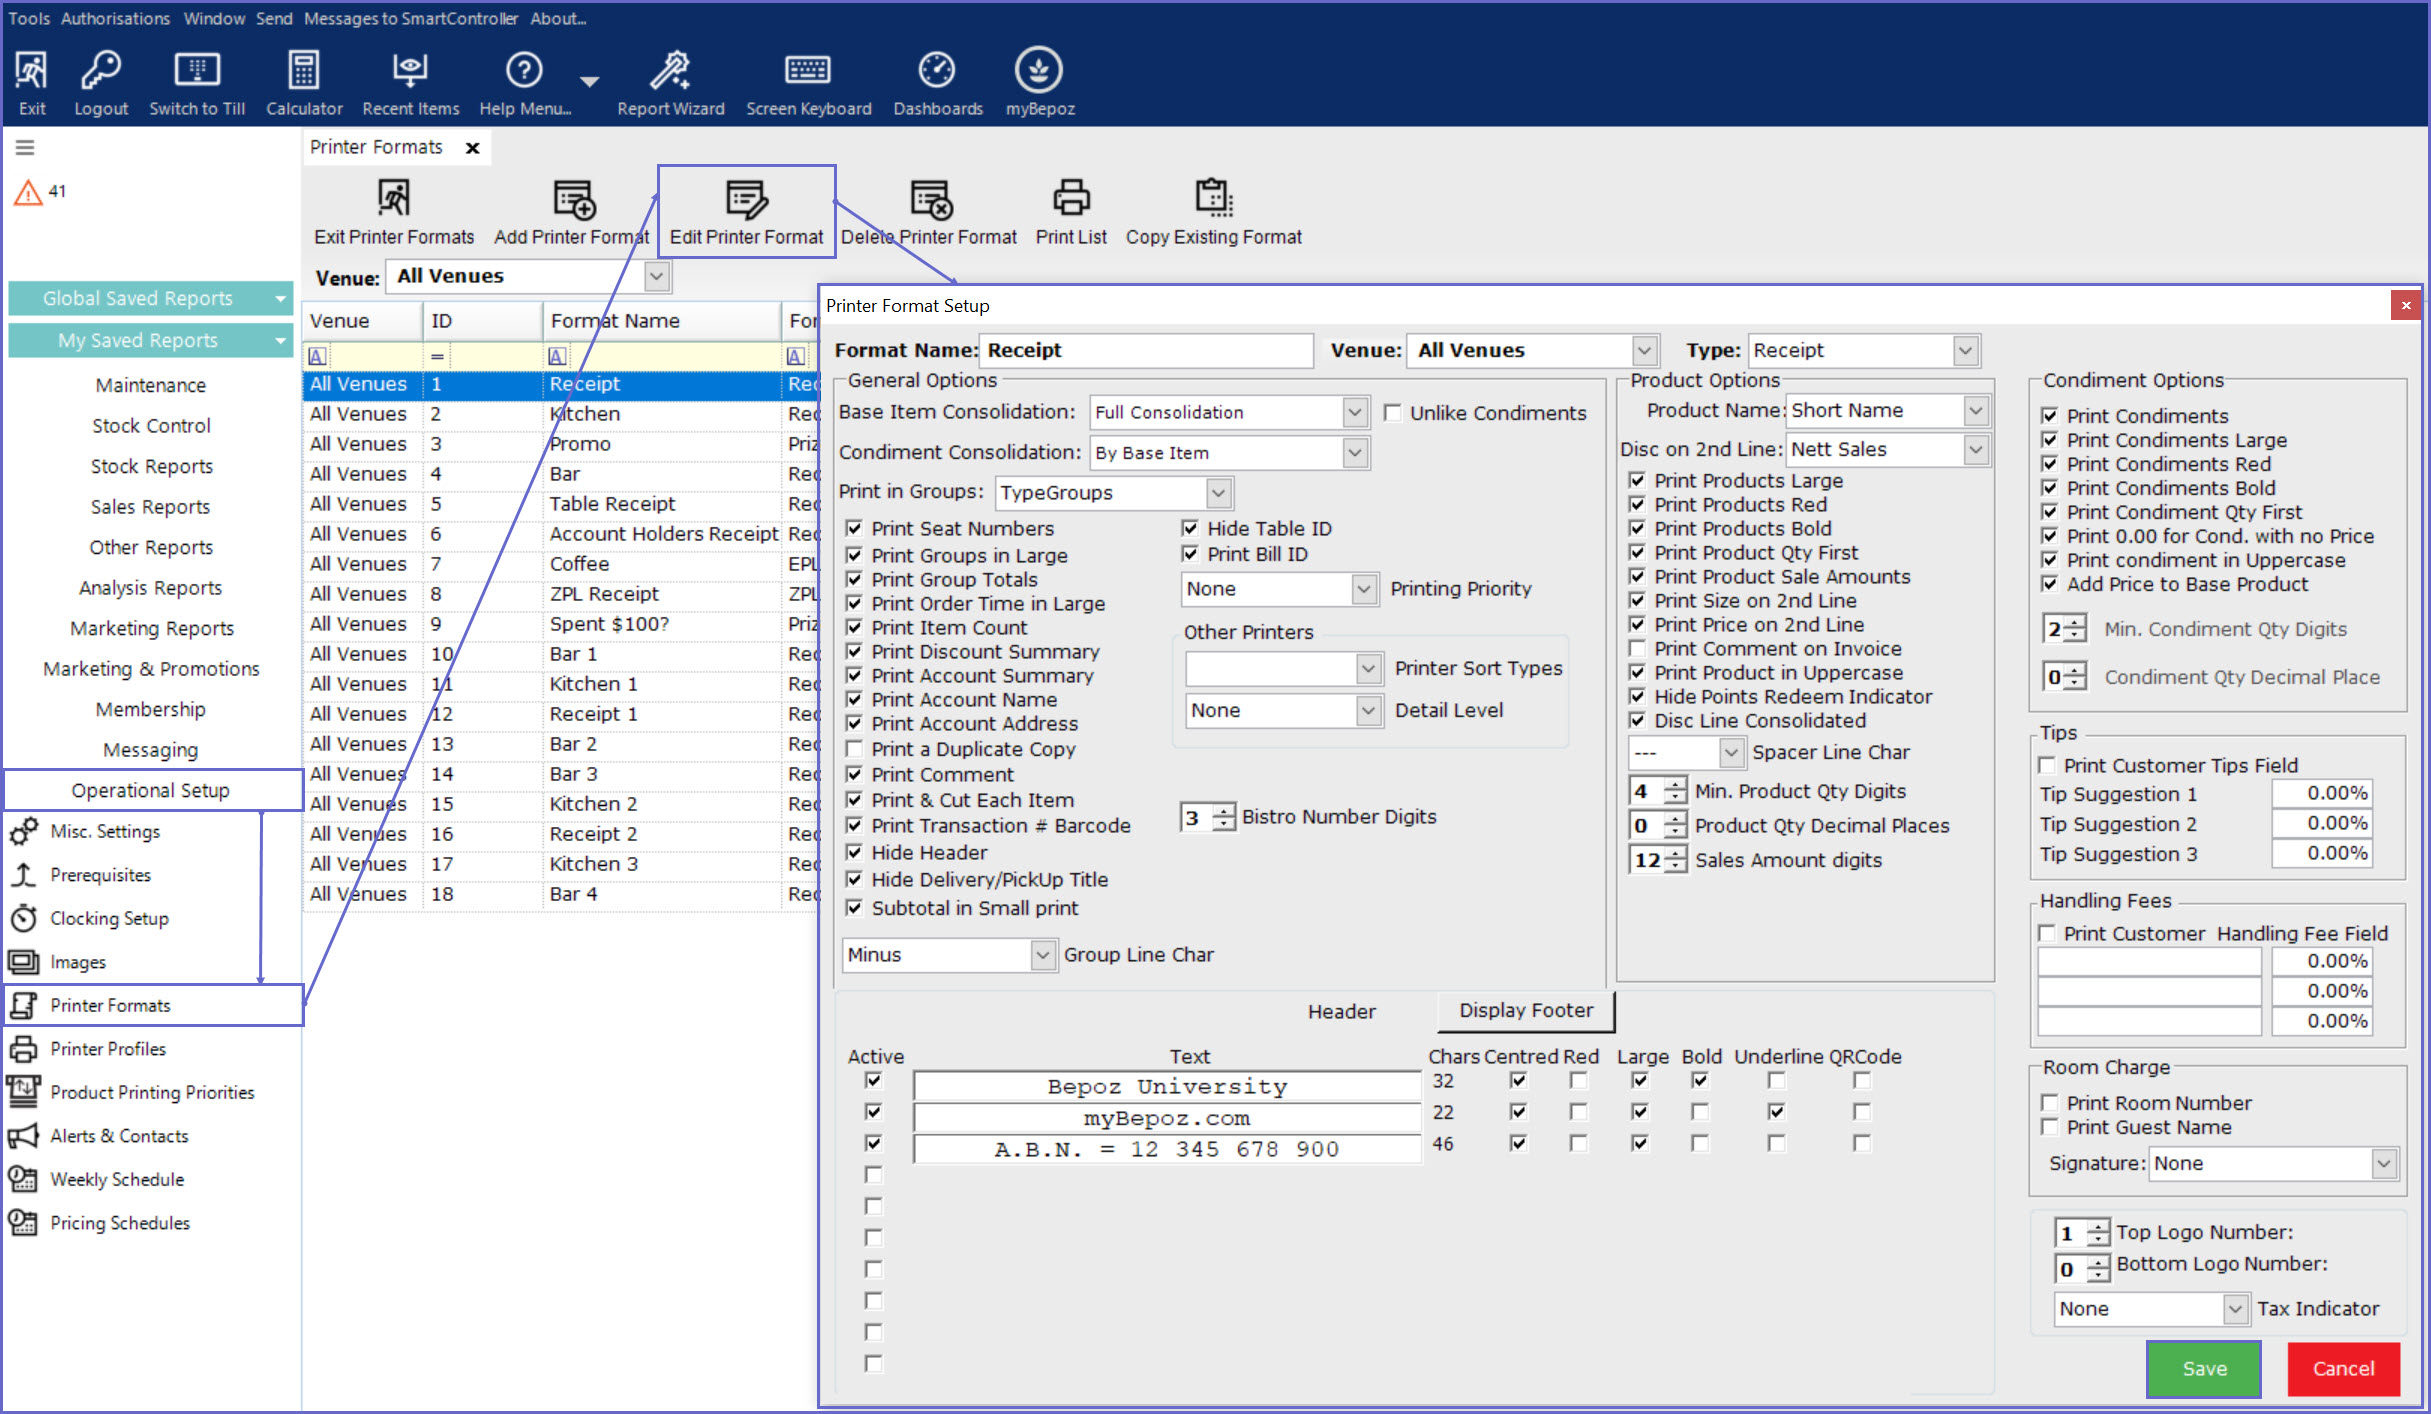This screenshot has width=2431, height=1414.
Task: Check the Unlike Condiments option
Action: pos(1392,413)
